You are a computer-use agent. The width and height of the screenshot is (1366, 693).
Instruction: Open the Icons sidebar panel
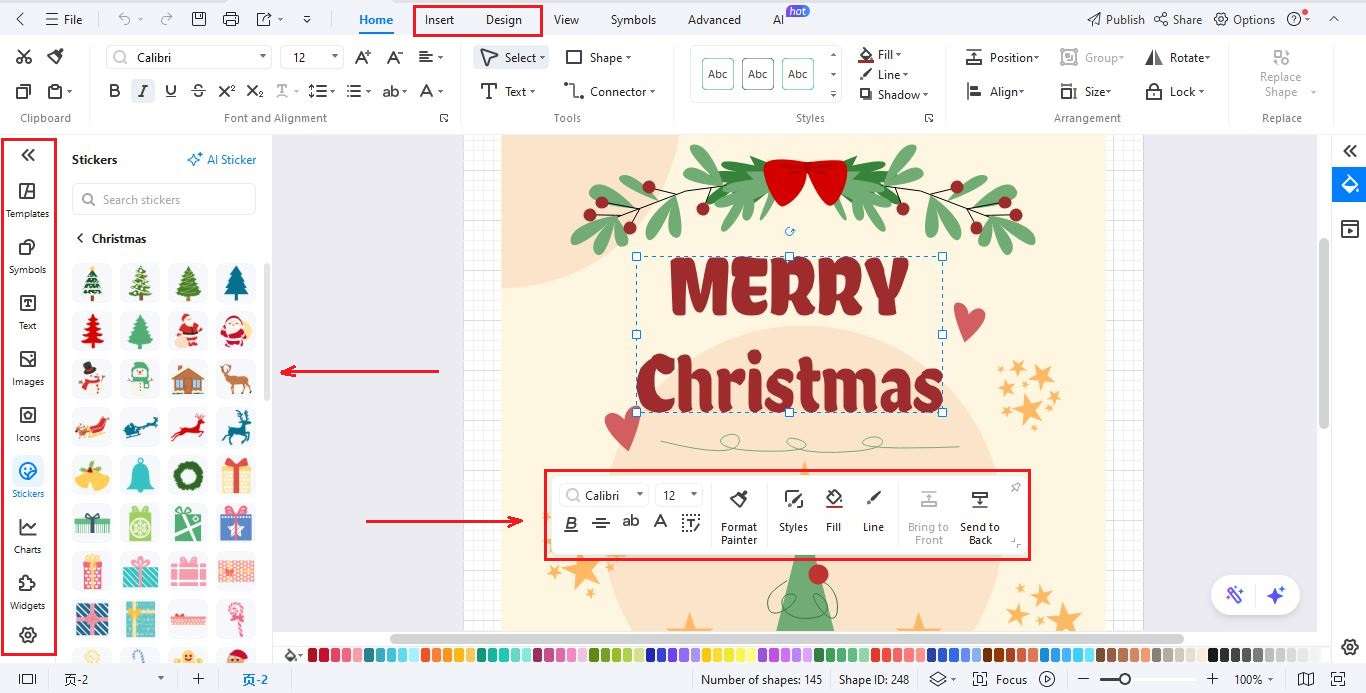click(27, 423)
